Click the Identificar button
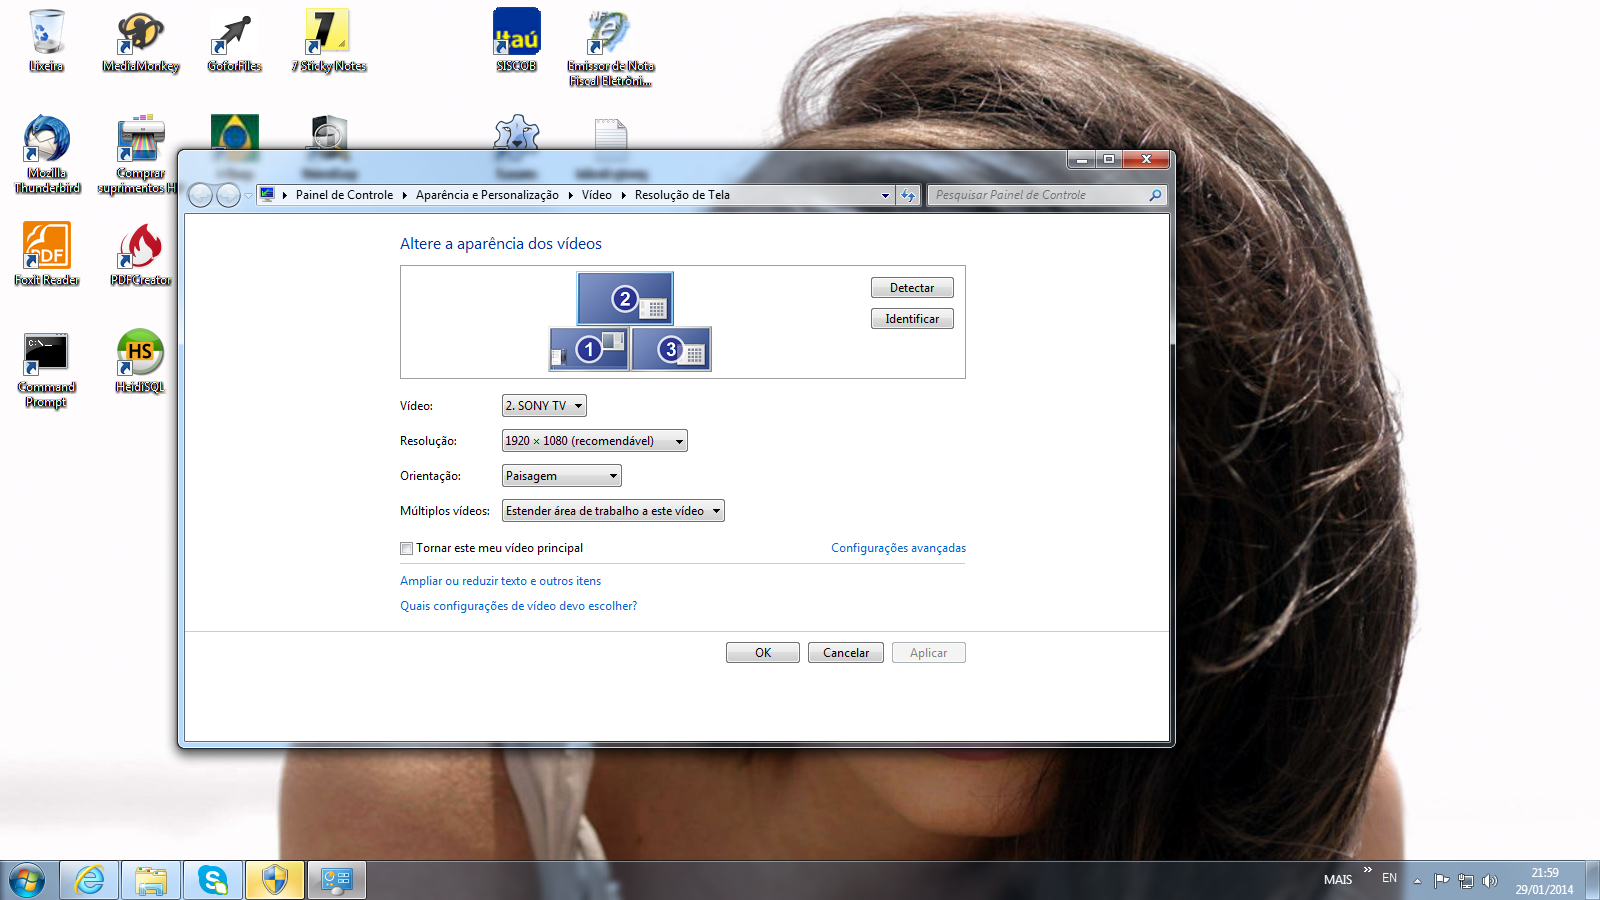 [x=912, y=319]
